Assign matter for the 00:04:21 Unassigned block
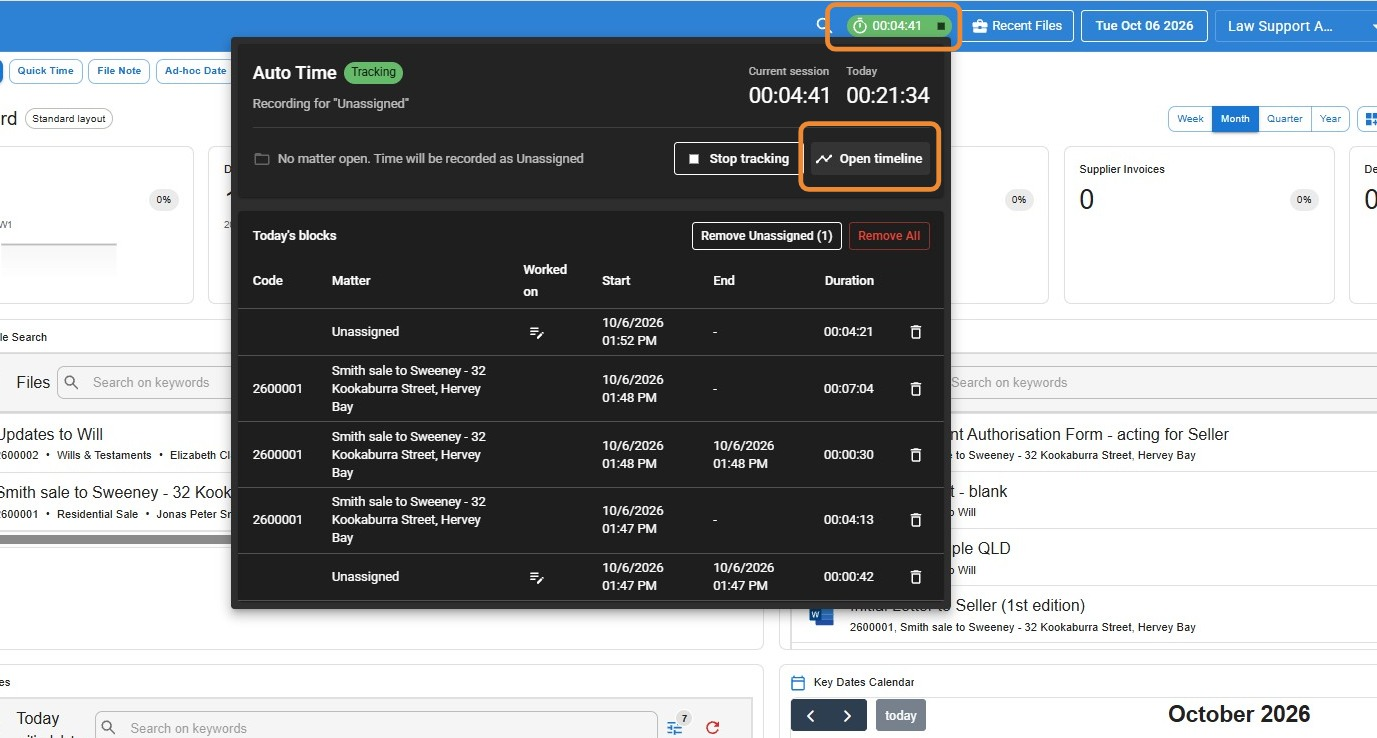 point(537,332)
